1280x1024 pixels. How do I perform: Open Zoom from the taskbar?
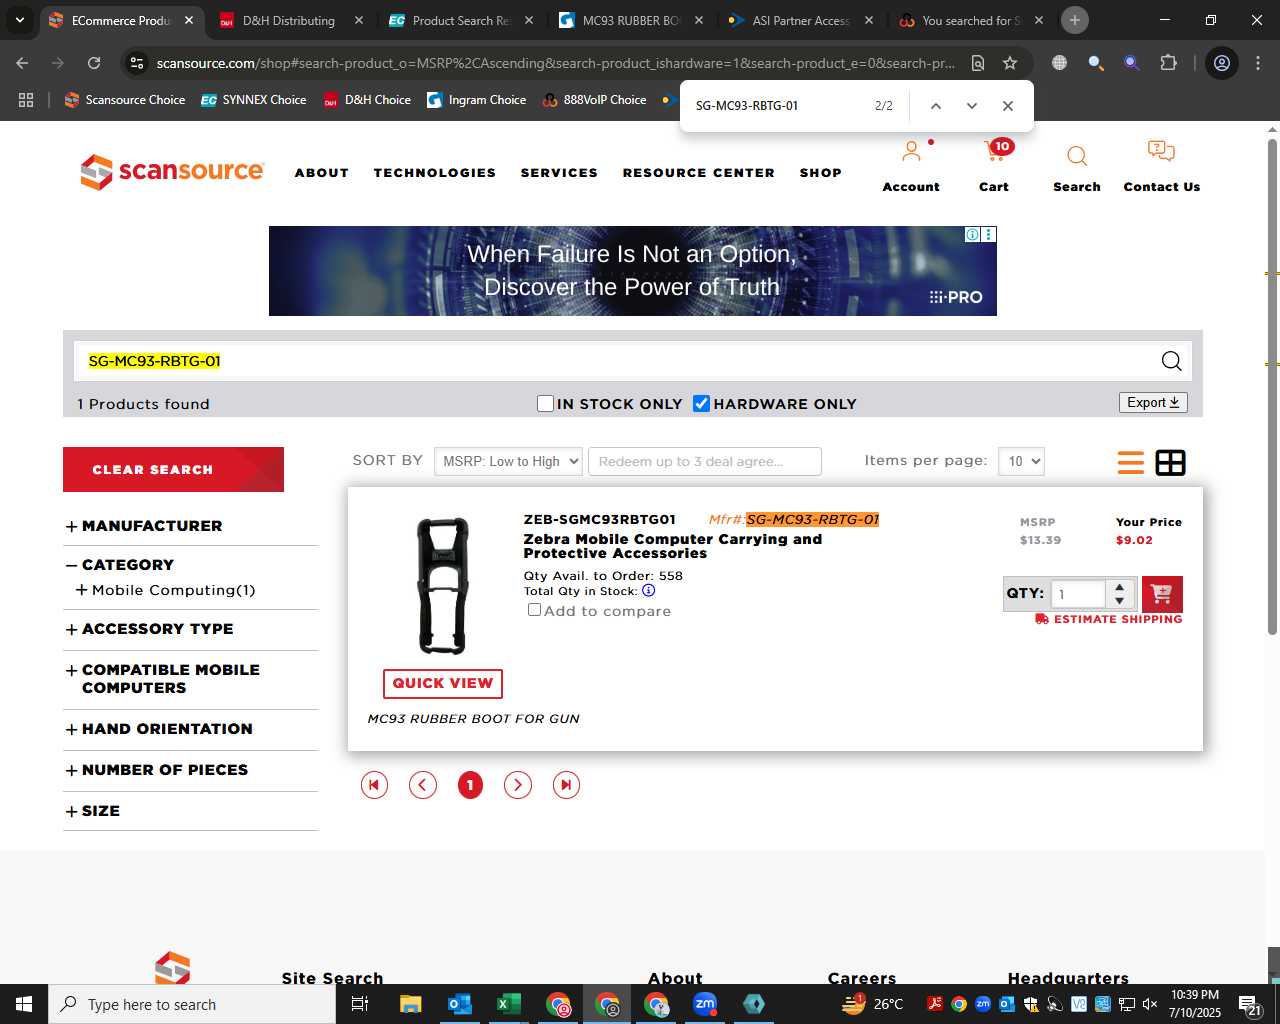(x=705, y=1004)
